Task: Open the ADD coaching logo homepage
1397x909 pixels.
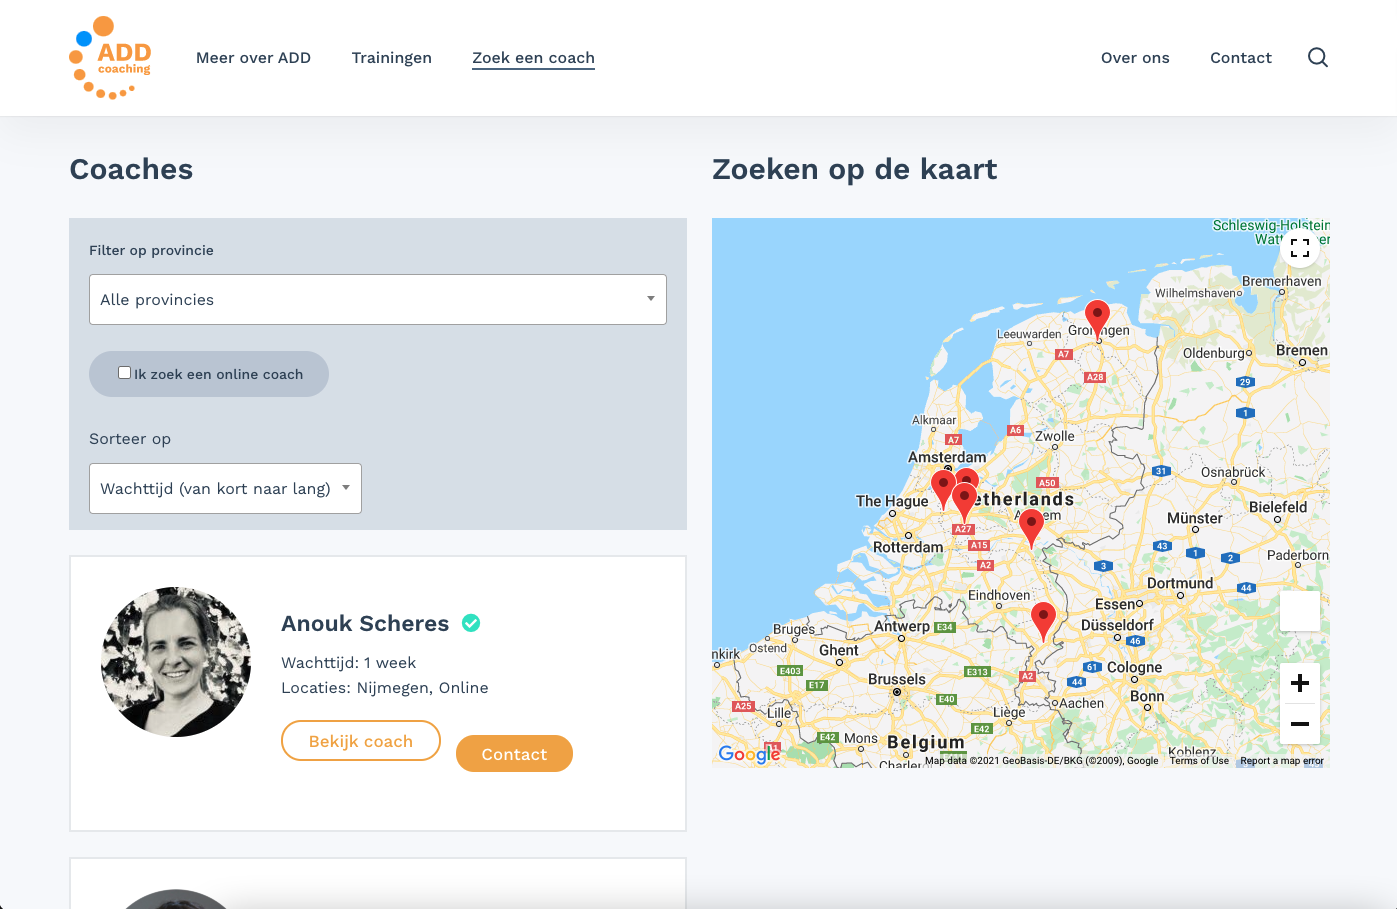Action: [x=110, y=58]
